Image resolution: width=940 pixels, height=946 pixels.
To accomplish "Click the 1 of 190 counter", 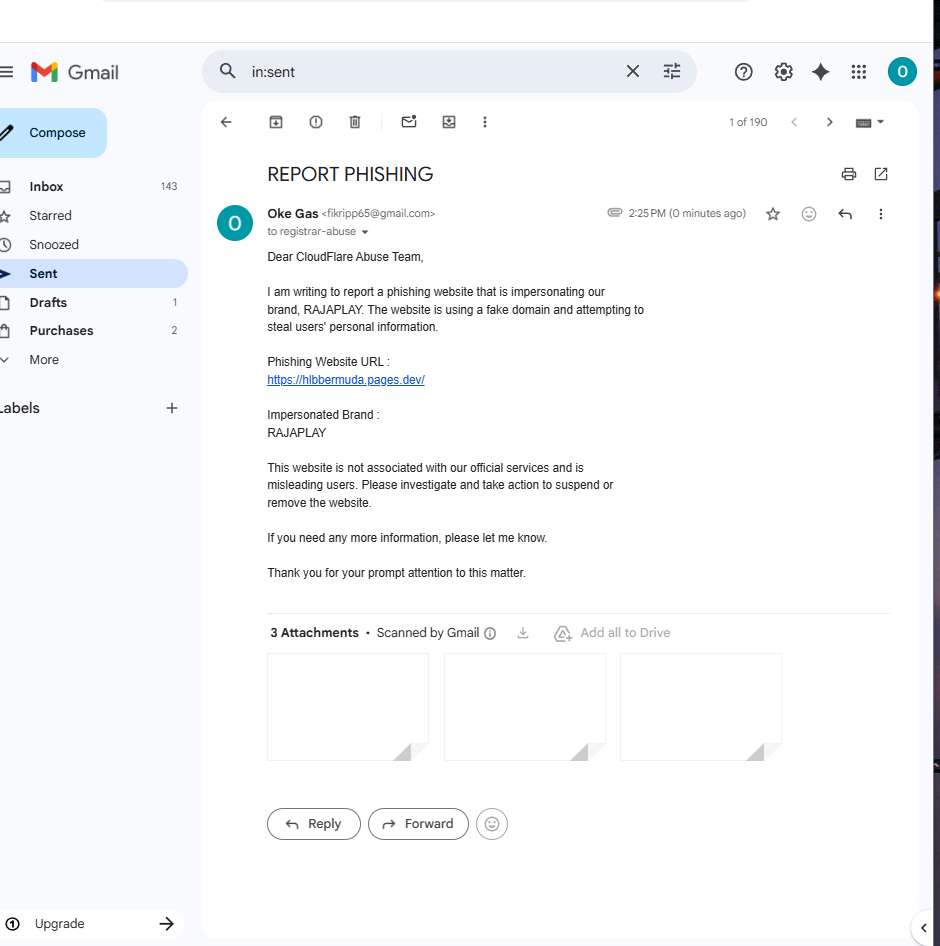I will click(x=748, y=122).
